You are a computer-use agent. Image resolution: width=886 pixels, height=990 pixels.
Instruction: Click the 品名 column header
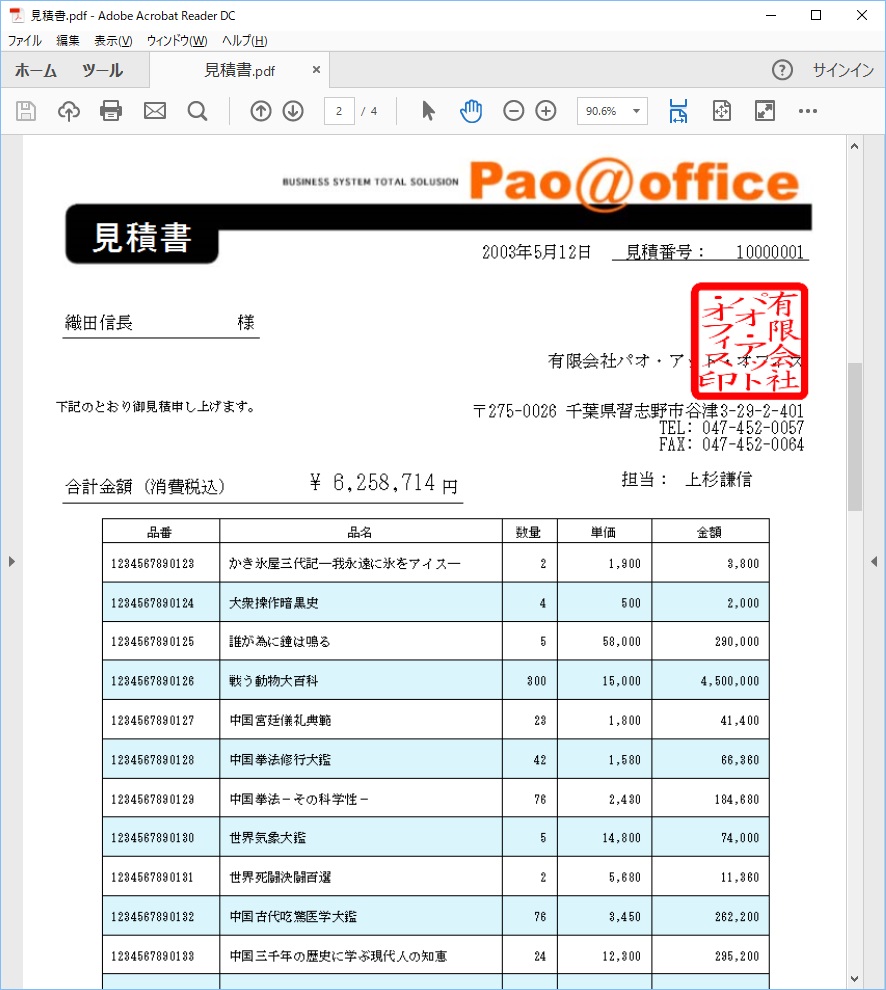(x=360, y=532)
